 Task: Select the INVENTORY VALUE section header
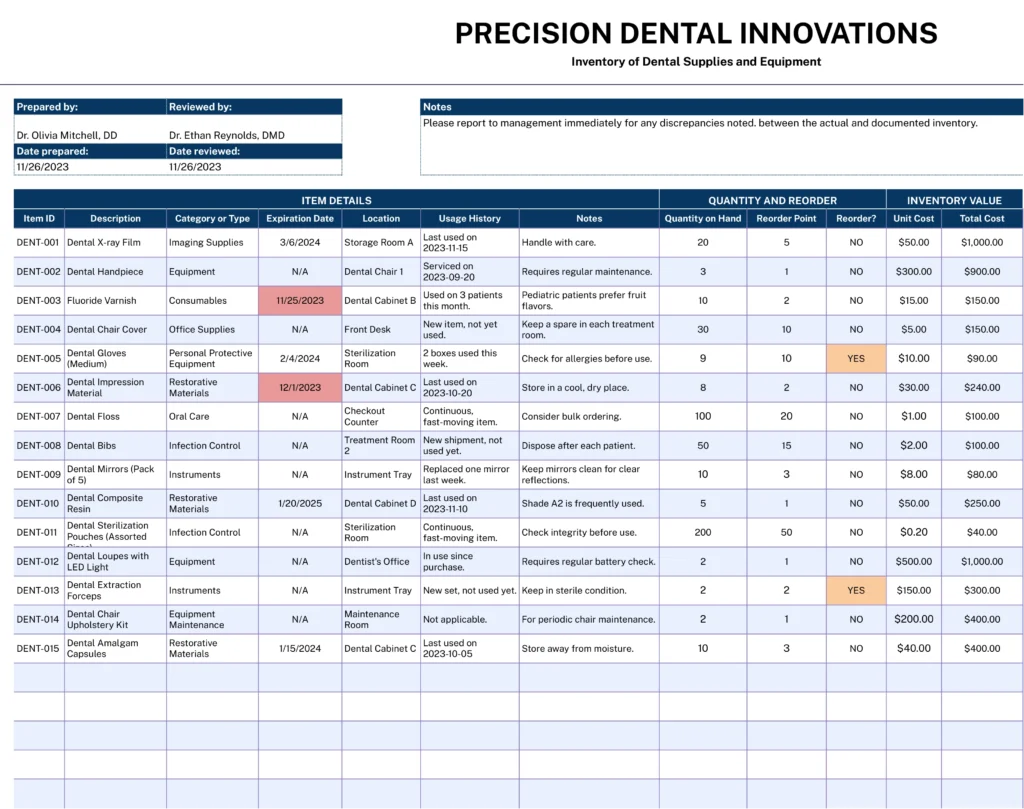point(954,200)
